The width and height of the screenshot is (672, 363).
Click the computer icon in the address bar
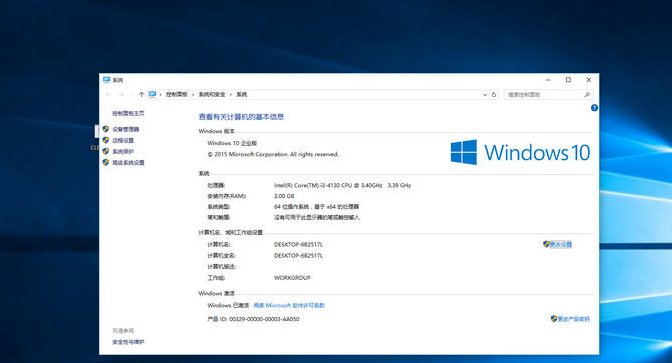pyautogui.click(x=152, y=94)
